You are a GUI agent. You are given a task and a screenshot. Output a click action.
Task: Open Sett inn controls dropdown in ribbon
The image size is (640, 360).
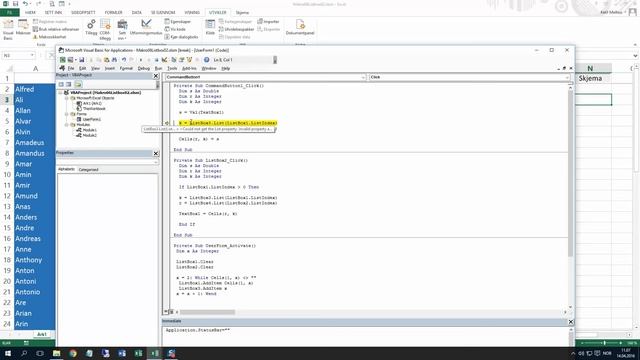pyautogui.click(x=122, y=29)
